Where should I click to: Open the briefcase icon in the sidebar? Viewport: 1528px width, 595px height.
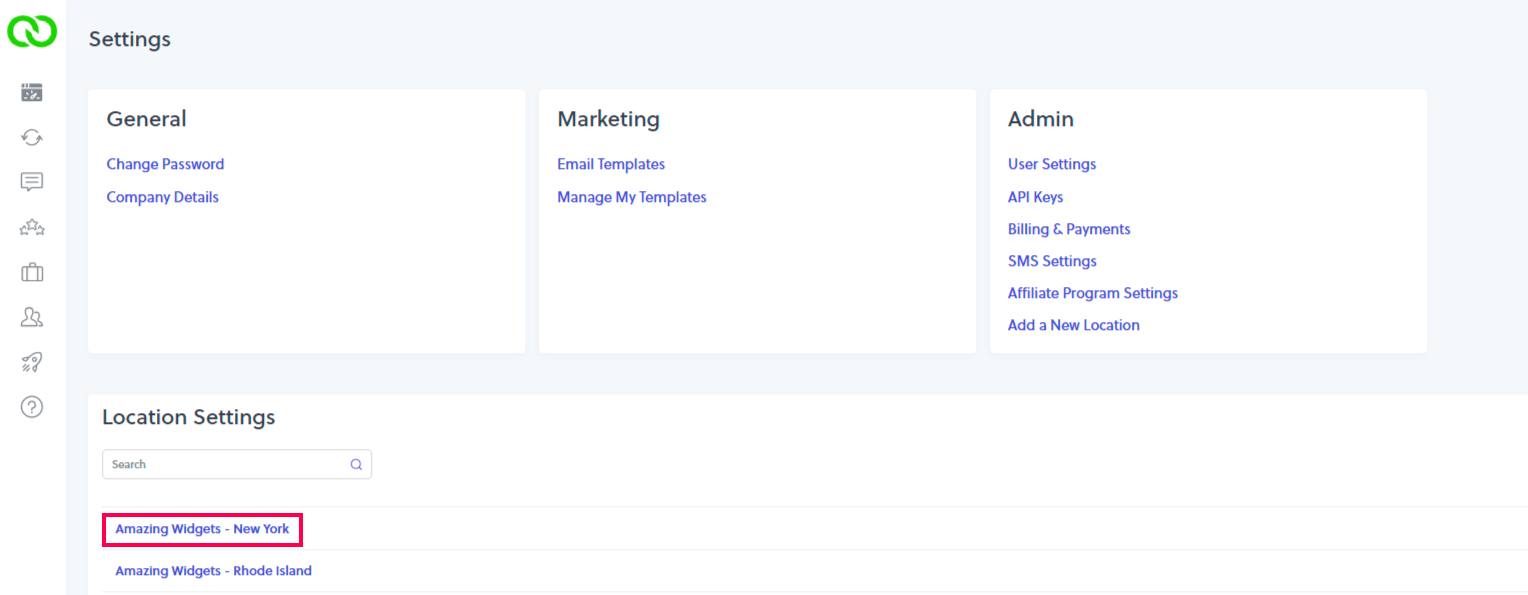coord(32,272)
